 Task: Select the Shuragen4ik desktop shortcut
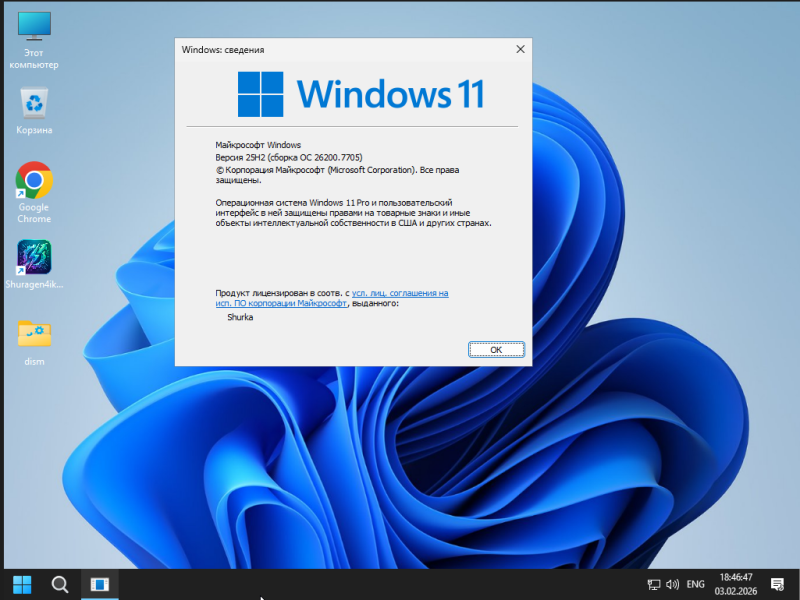click(34, 258)
